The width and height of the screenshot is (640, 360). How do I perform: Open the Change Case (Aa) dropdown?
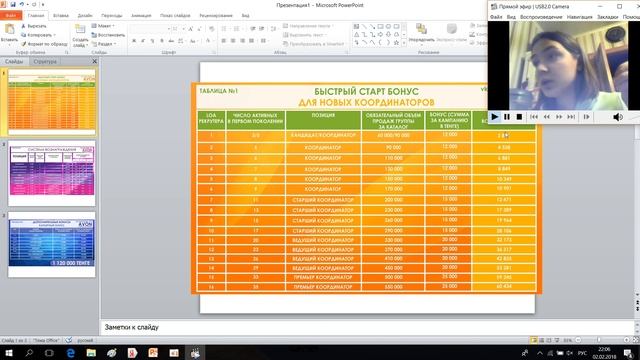click(x=193, y=41)
